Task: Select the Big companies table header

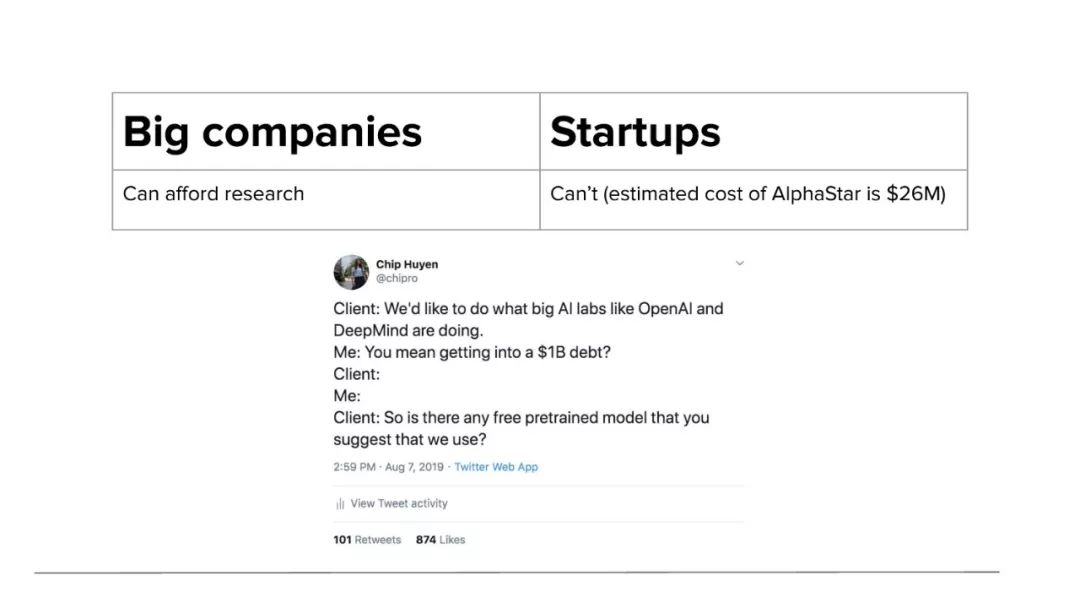Action: [x=326, y=132]
